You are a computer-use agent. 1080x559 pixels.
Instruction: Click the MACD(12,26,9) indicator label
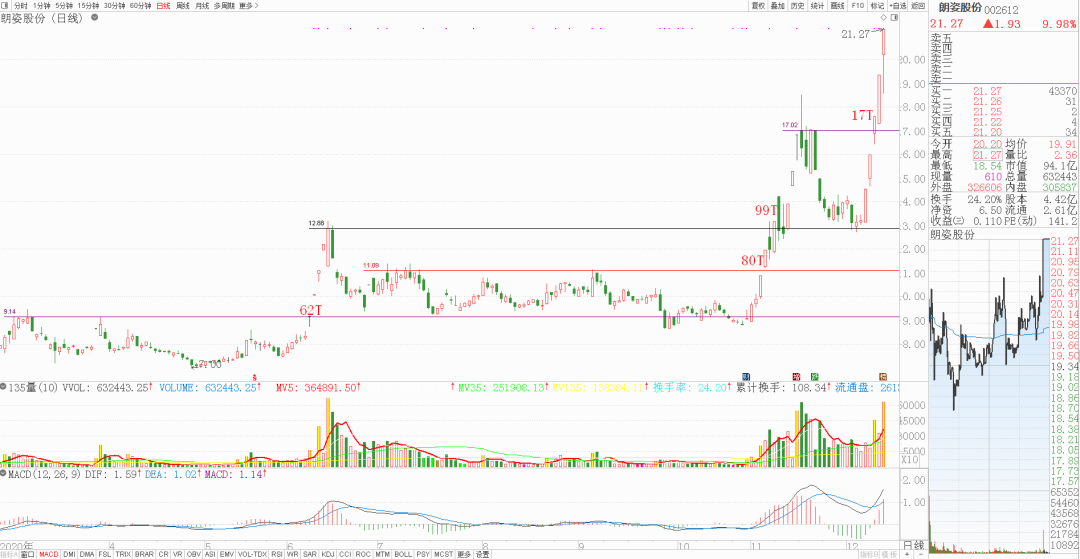[43, 474]
